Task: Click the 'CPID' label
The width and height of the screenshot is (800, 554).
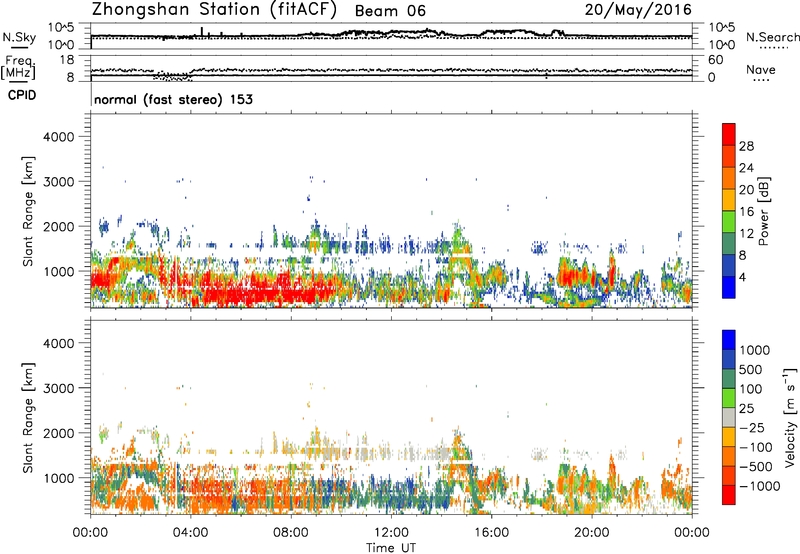Action: click(x=22, y=95)
